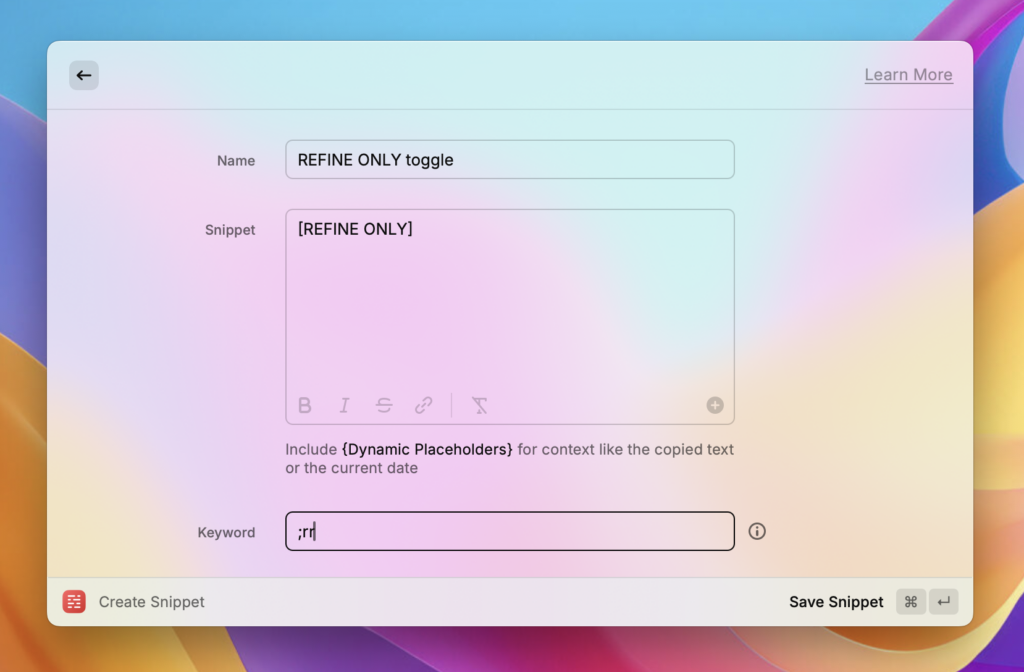Click the info icon beside Keyword field
1024x672 pixels.
pyautogui.click(x=757, y=532)
